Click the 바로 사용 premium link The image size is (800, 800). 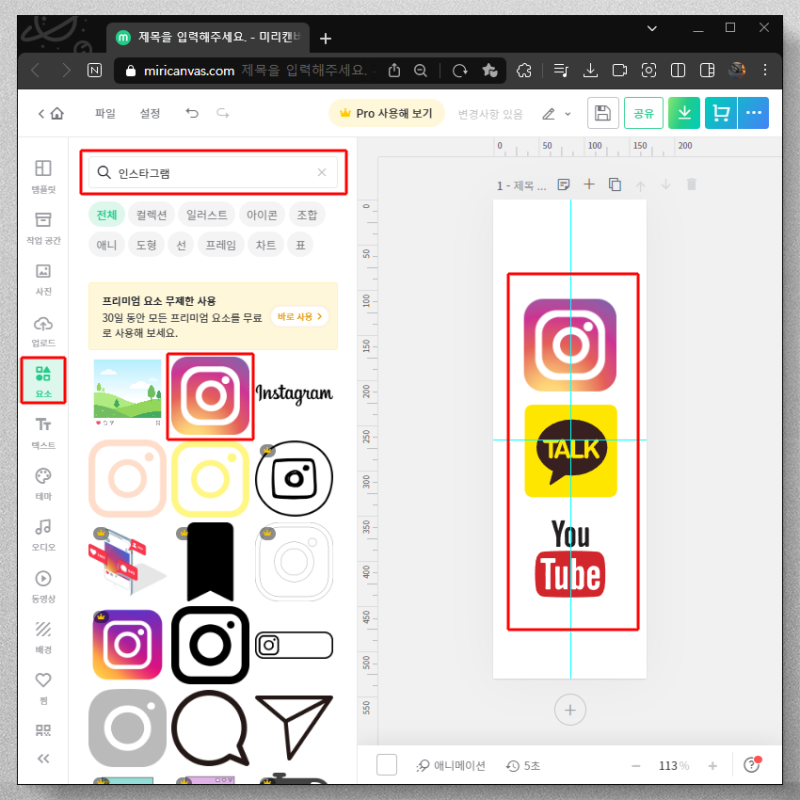coord(299,316)
